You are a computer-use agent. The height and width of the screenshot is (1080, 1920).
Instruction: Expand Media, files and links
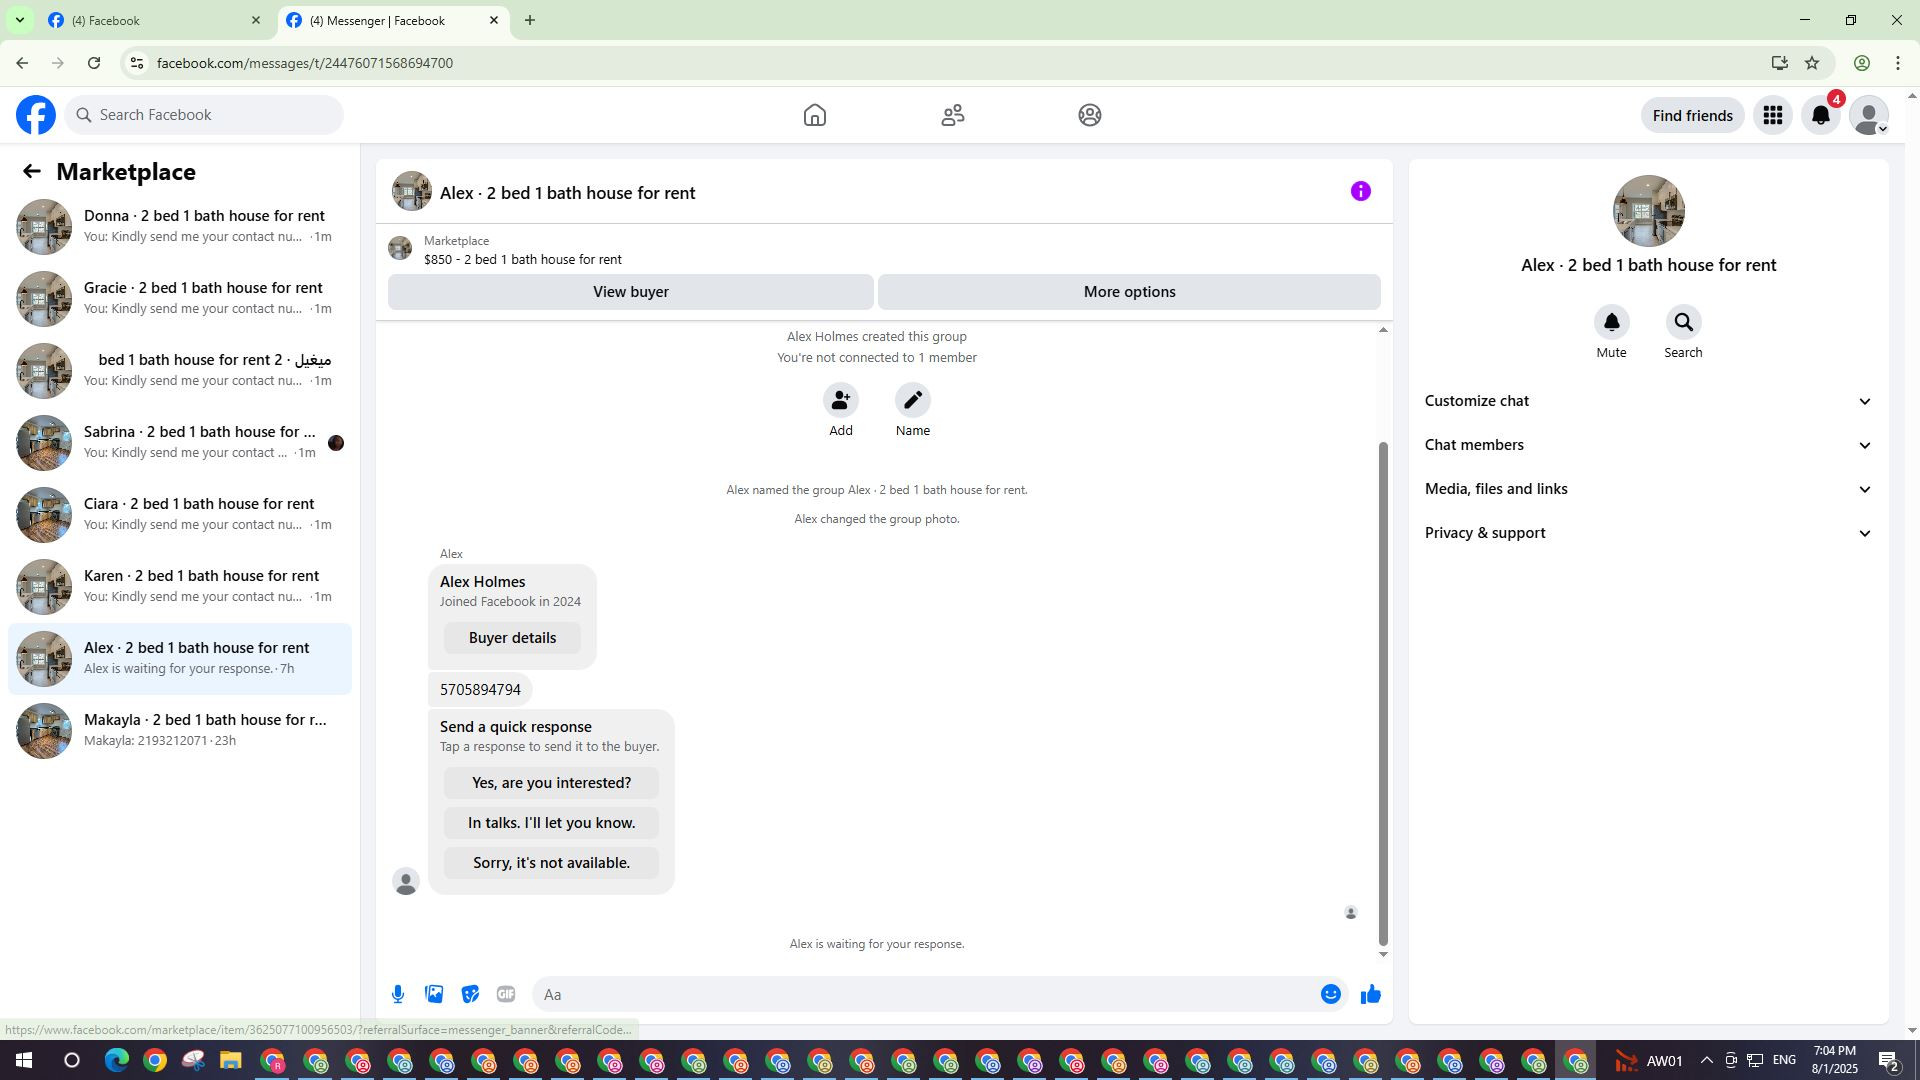(x=1647, y=489)
